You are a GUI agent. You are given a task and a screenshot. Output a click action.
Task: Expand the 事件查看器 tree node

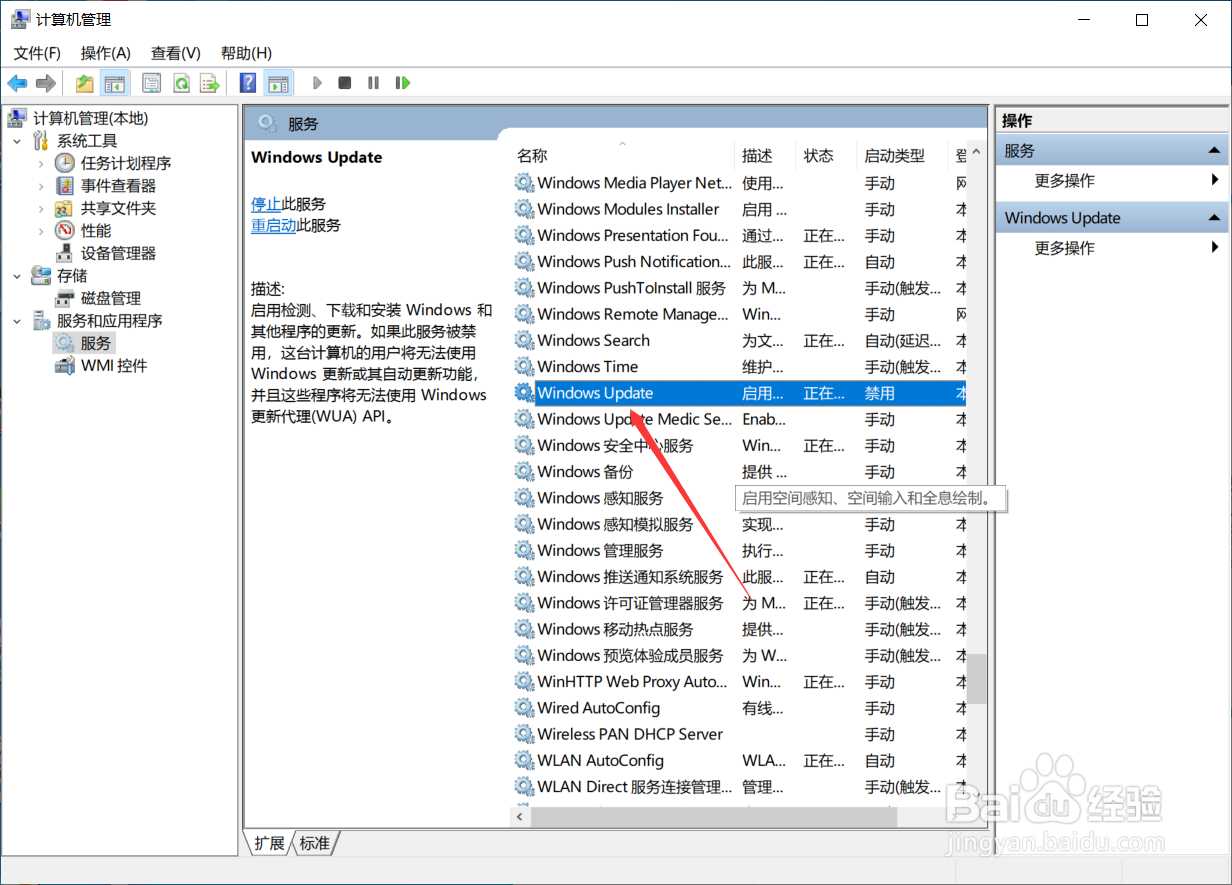[41, 186]
